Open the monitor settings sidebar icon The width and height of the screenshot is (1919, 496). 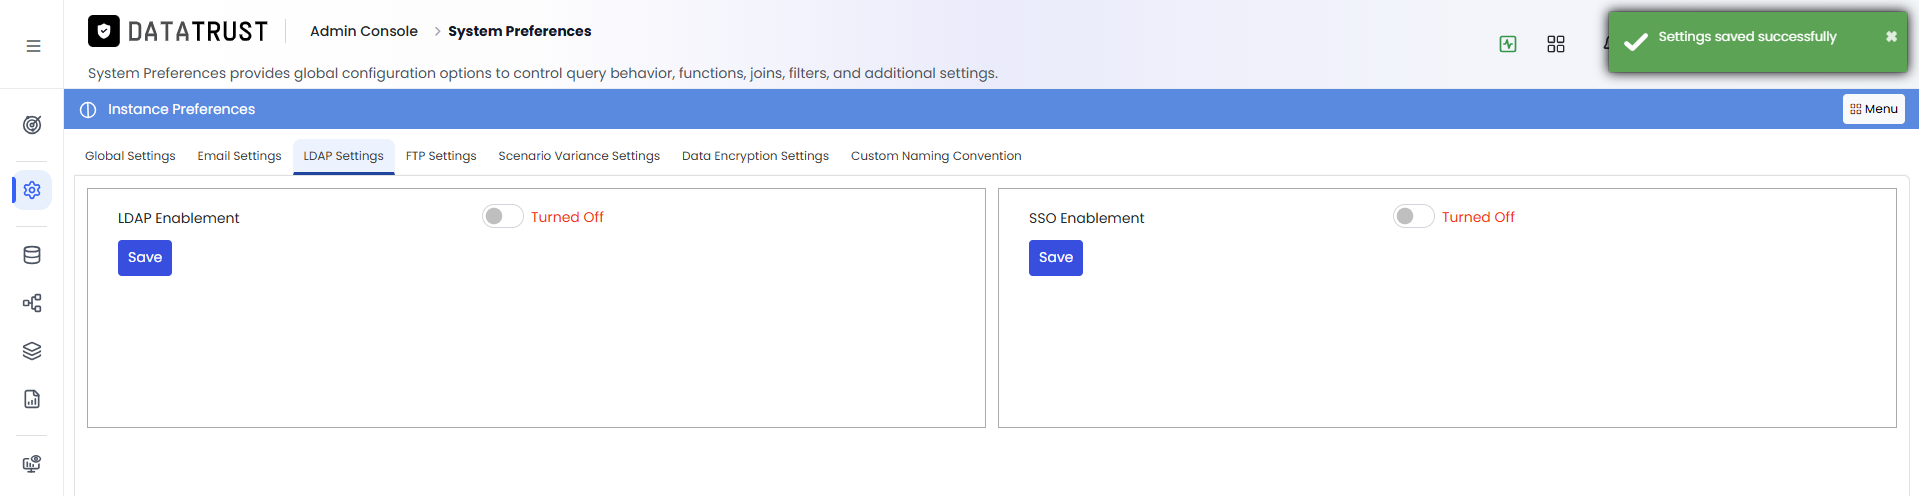click(x=32, y=464)
